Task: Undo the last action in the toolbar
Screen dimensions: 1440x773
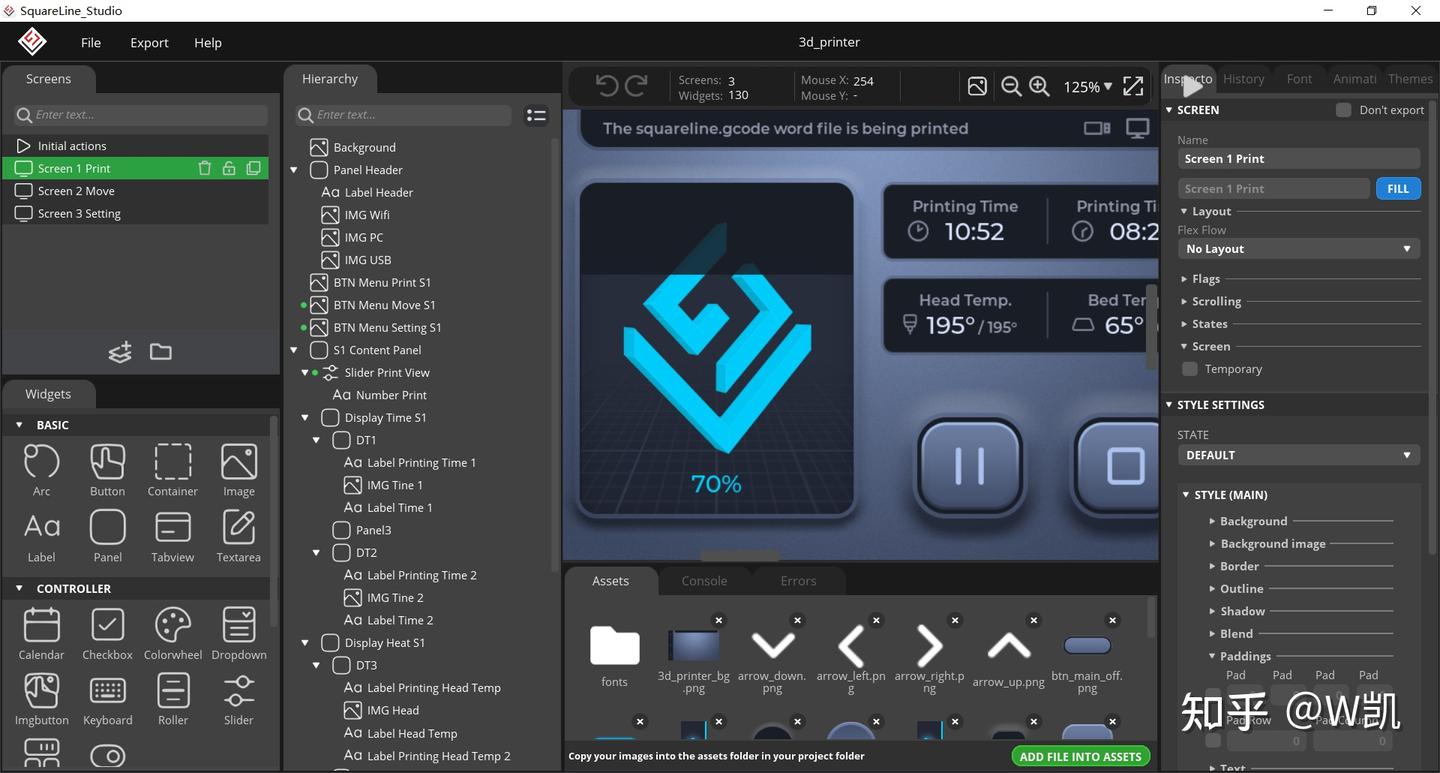Action: tap(606, 86)
